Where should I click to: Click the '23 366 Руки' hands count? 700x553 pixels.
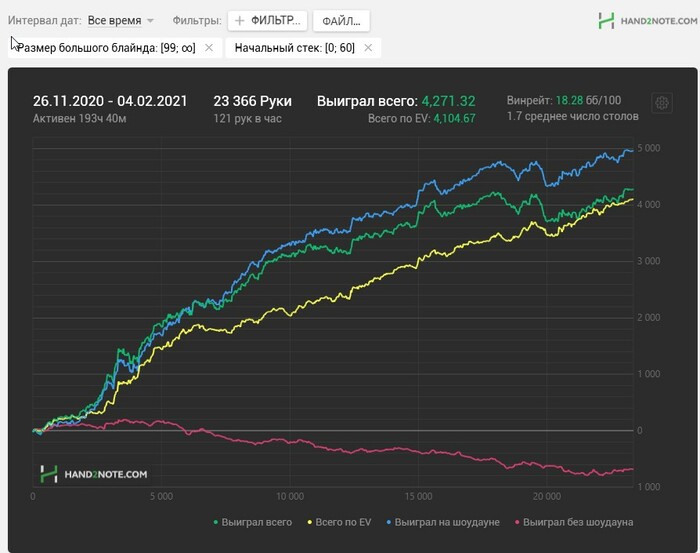[253, 101]
